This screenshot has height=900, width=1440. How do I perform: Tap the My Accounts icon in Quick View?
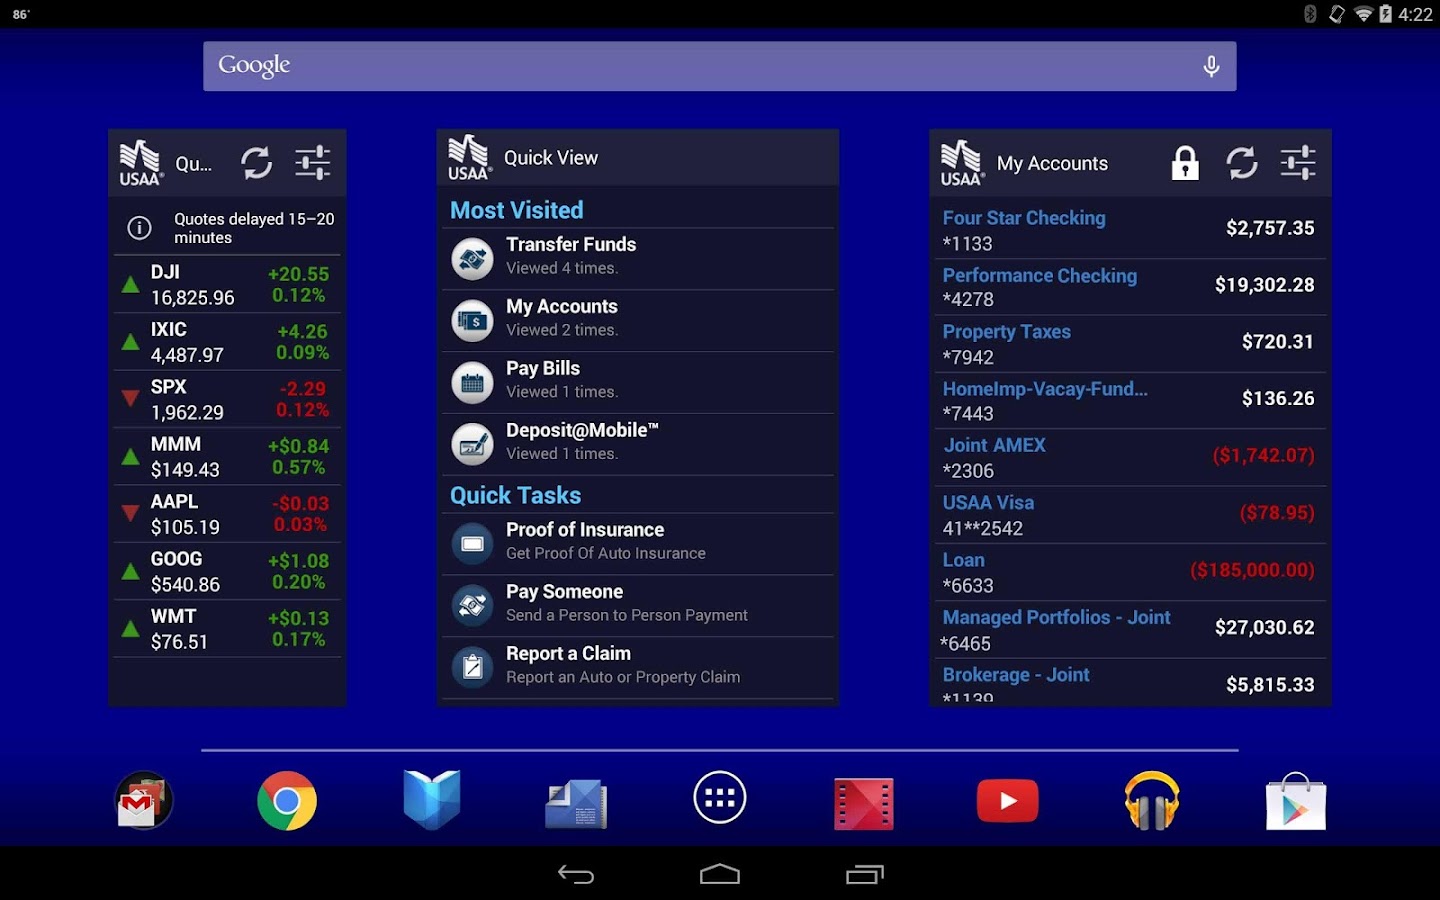tap(472, 320)
